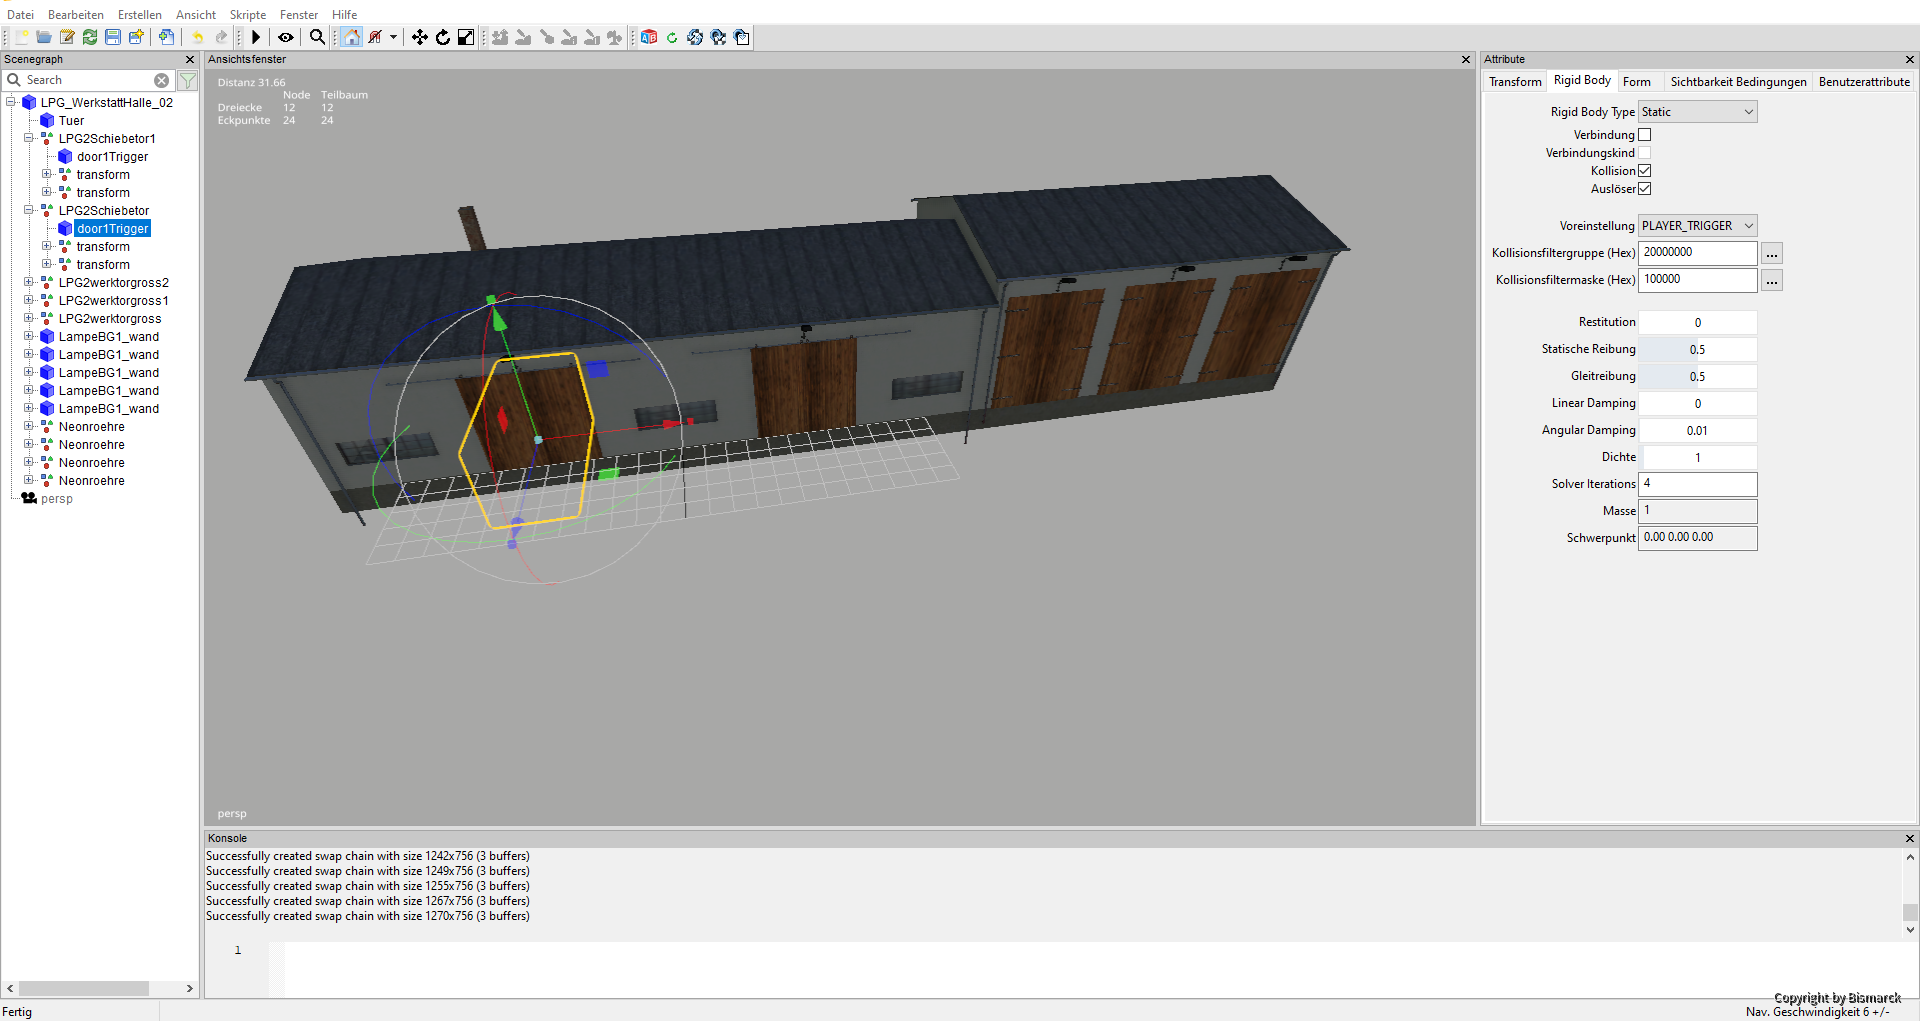Open the Voreinstellung PLAYER_TRIGGER dropdown
The image size is (1920, 1021).
click(x=1697, y=226)
